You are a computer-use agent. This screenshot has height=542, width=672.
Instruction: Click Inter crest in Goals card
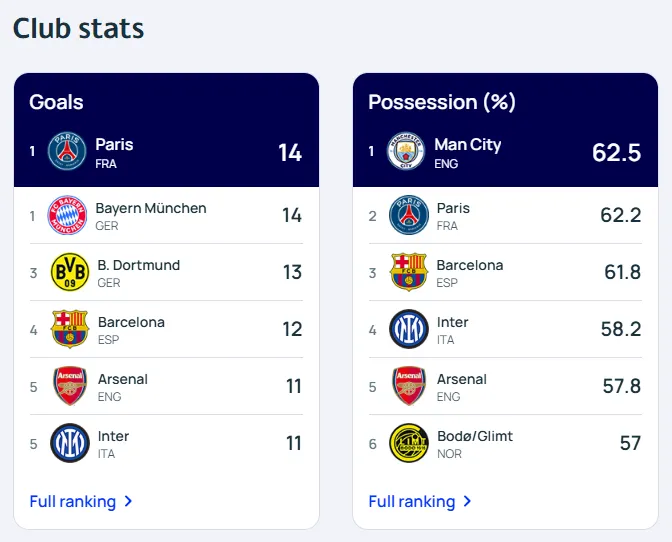69,443
